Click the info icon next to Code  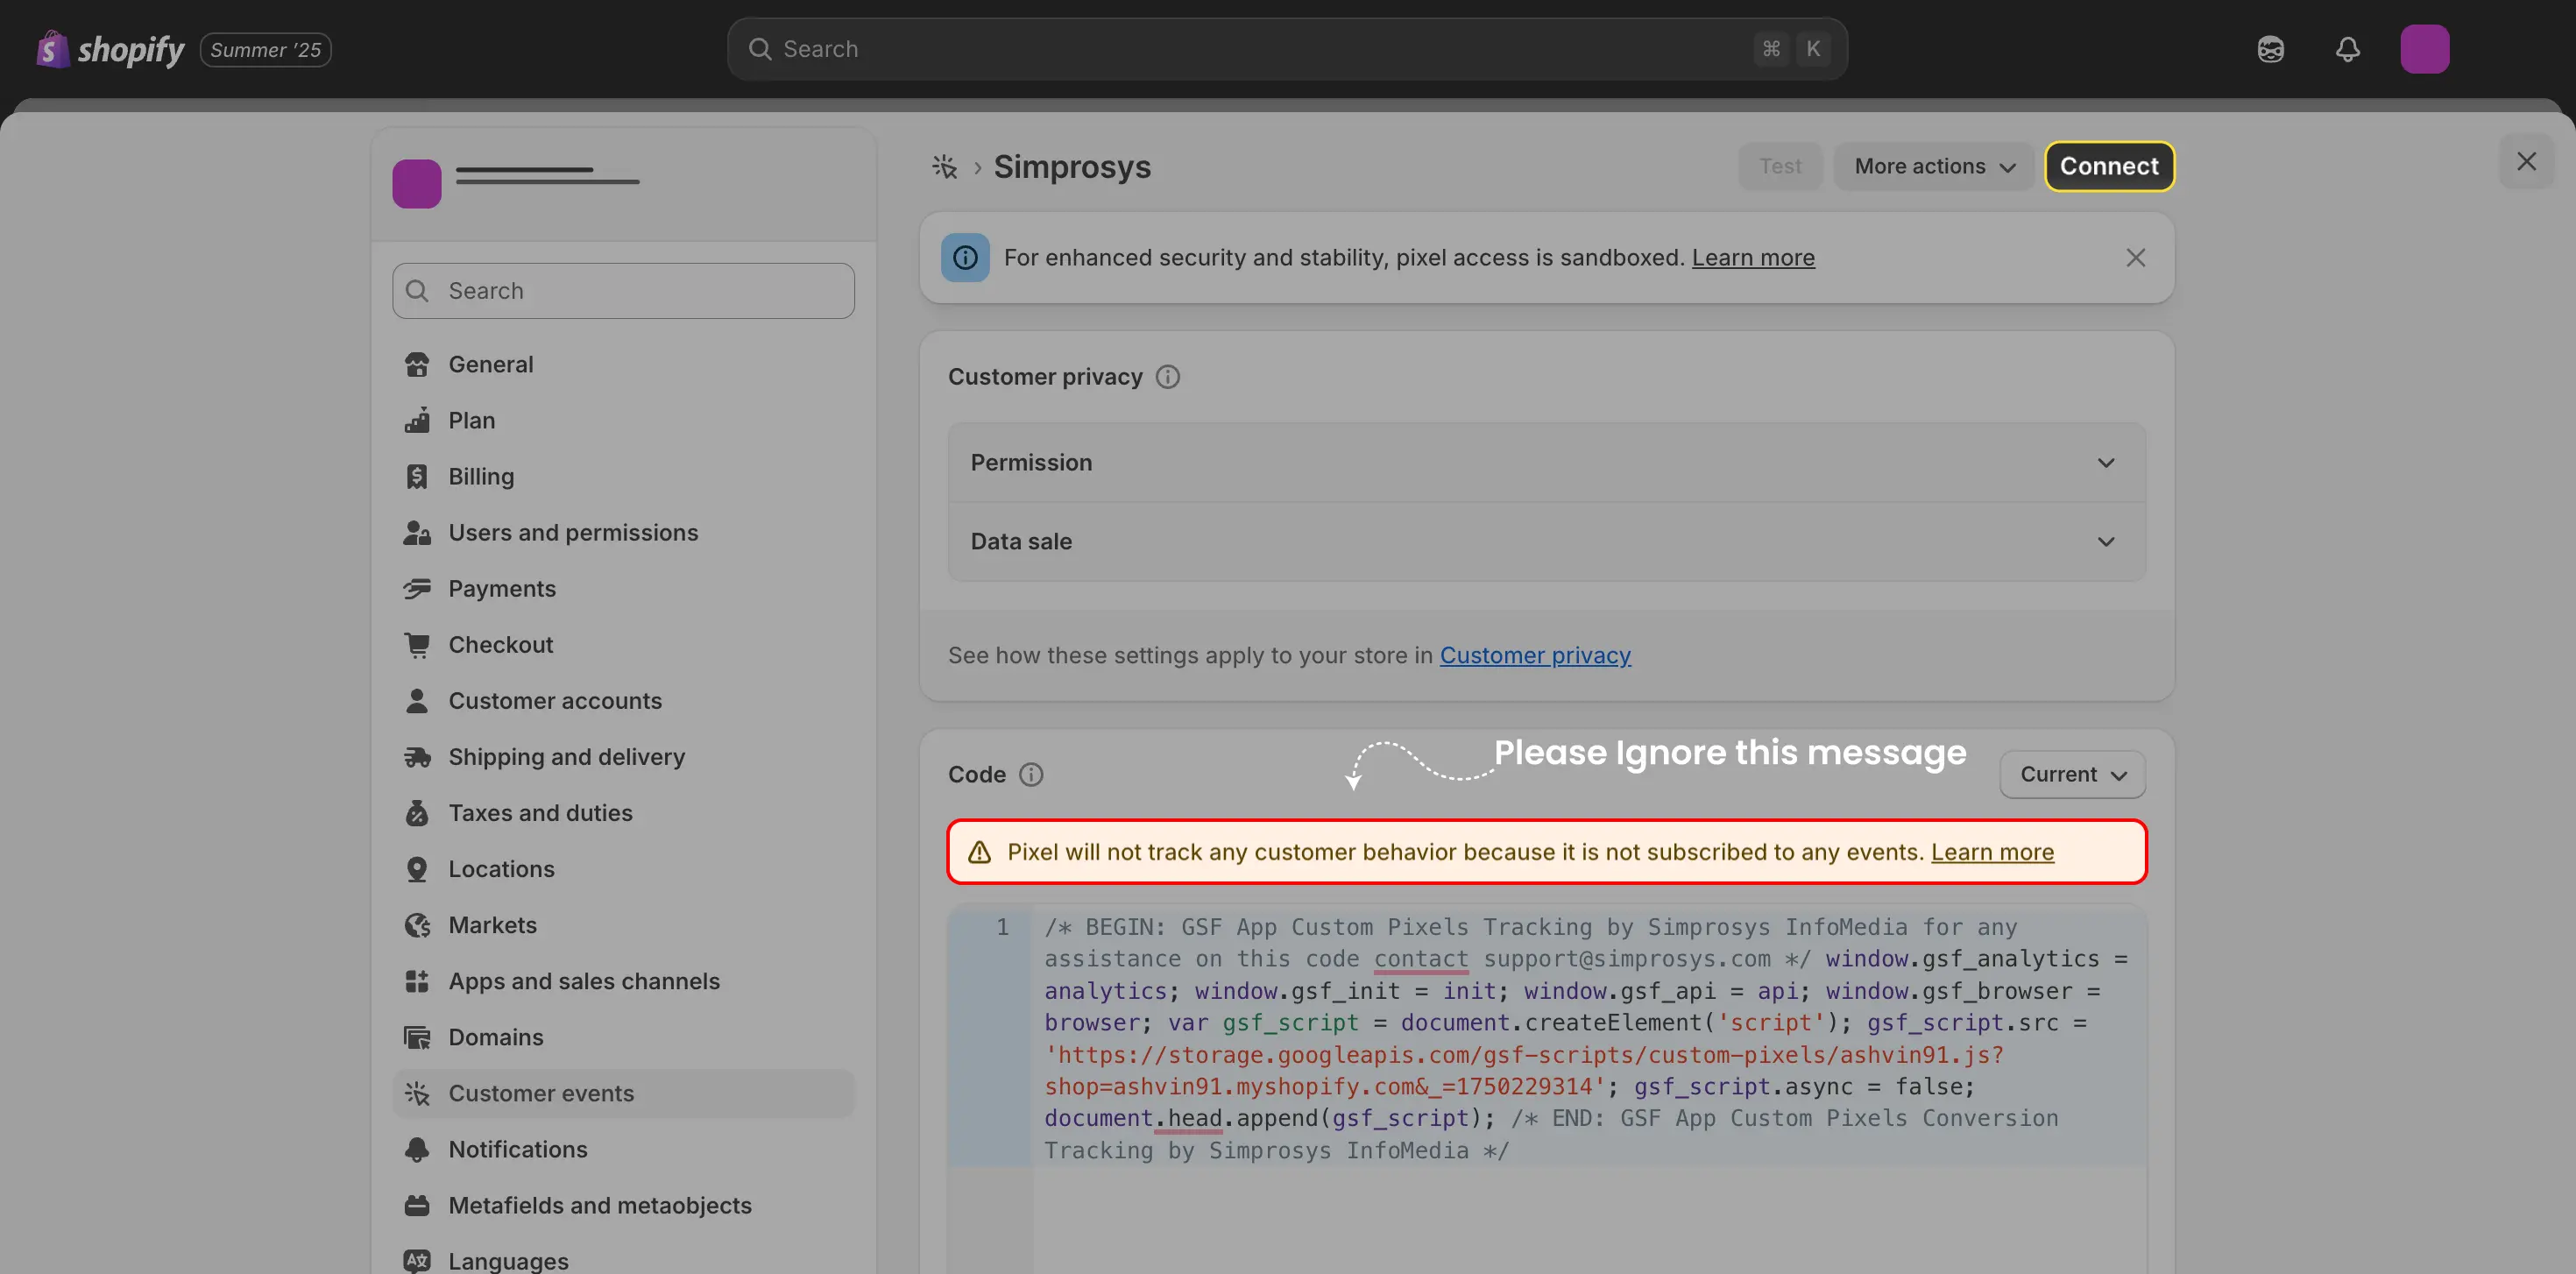click(x=1030, y=775)
